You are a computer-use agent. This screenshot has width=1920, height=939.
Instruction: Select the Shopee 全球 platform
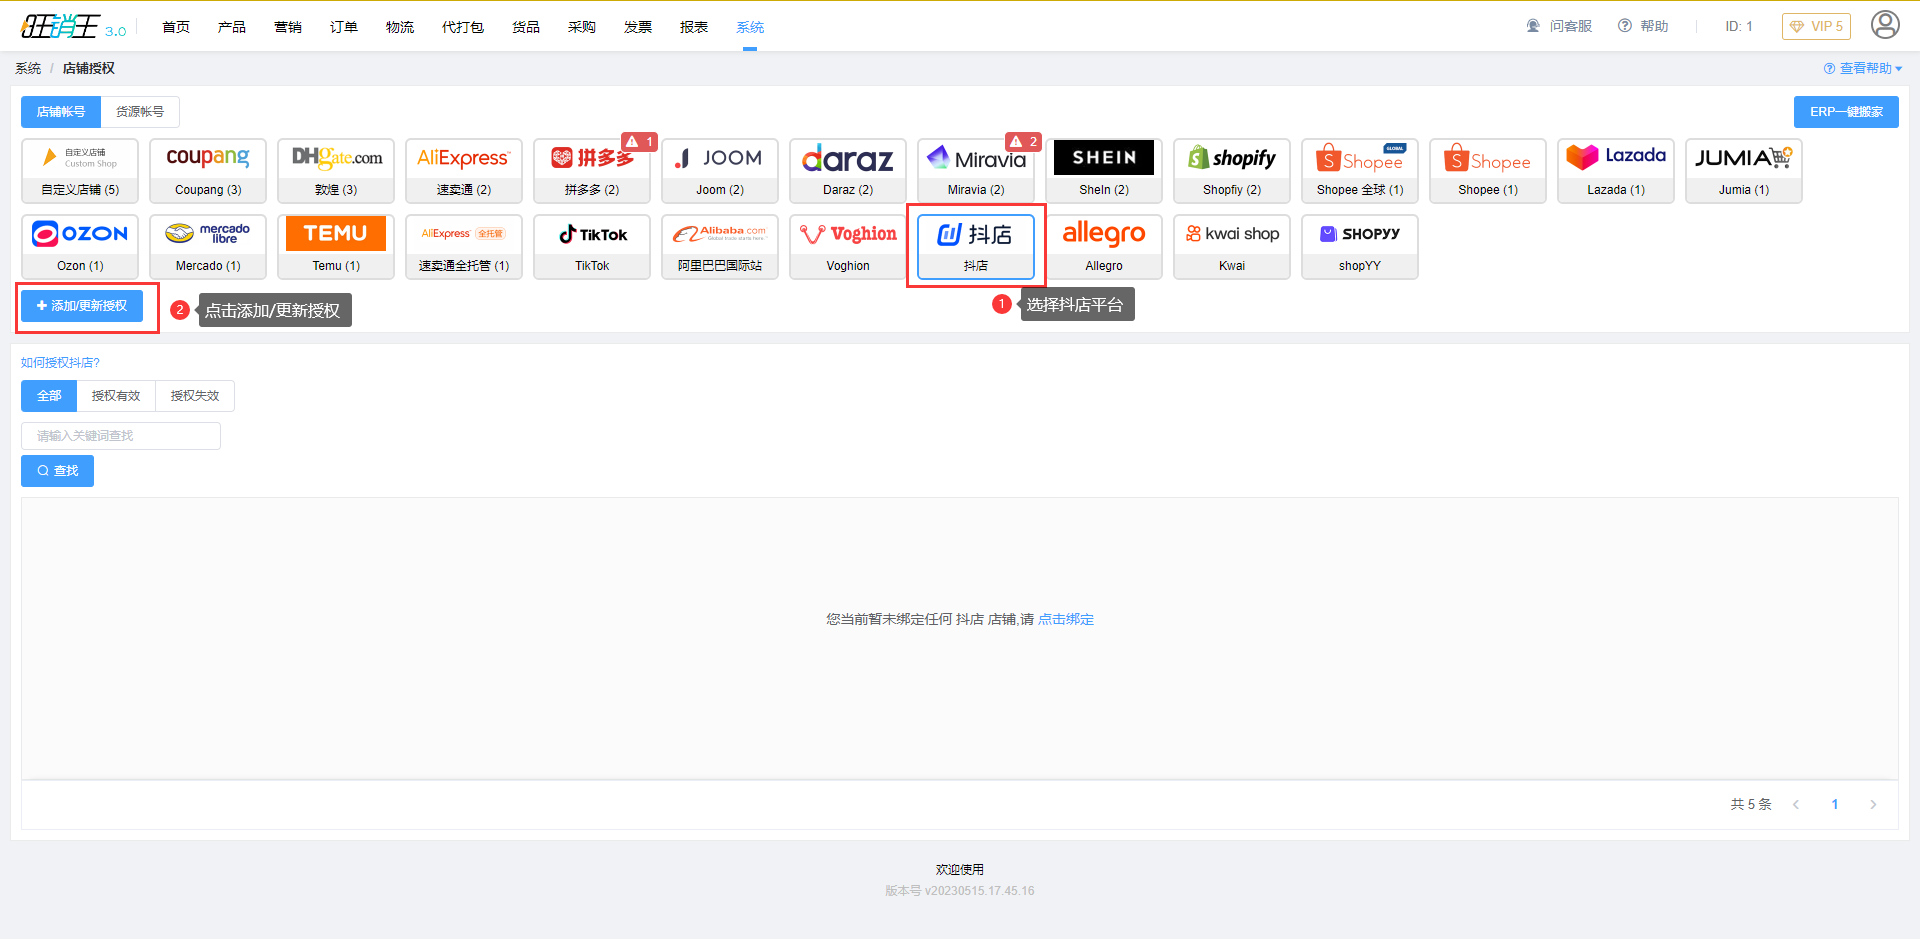[1360, 171]
